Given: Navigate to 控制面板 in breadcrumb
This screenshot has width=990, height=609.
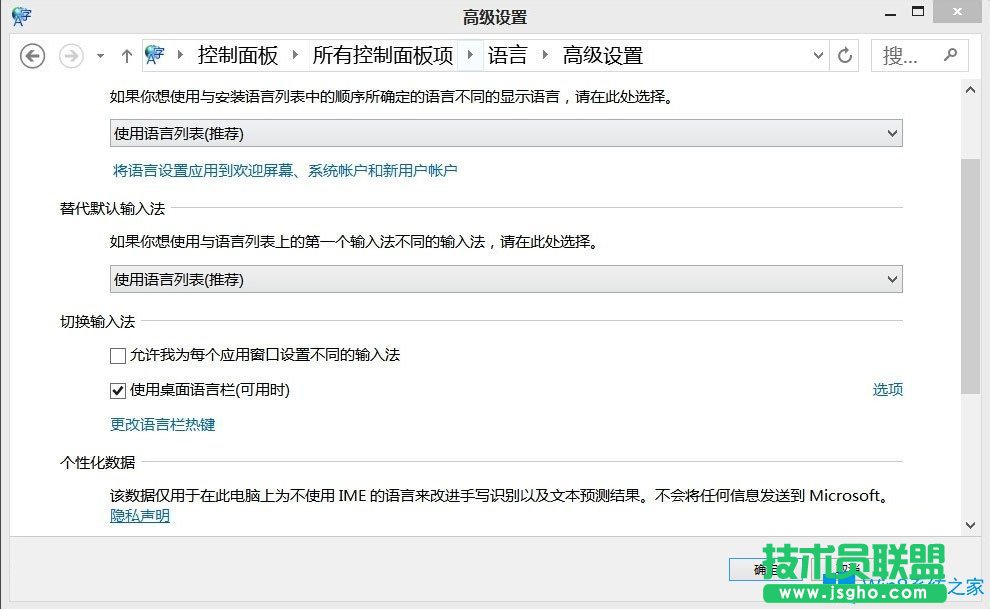Looking at the screenshot, I should [239, 55].
